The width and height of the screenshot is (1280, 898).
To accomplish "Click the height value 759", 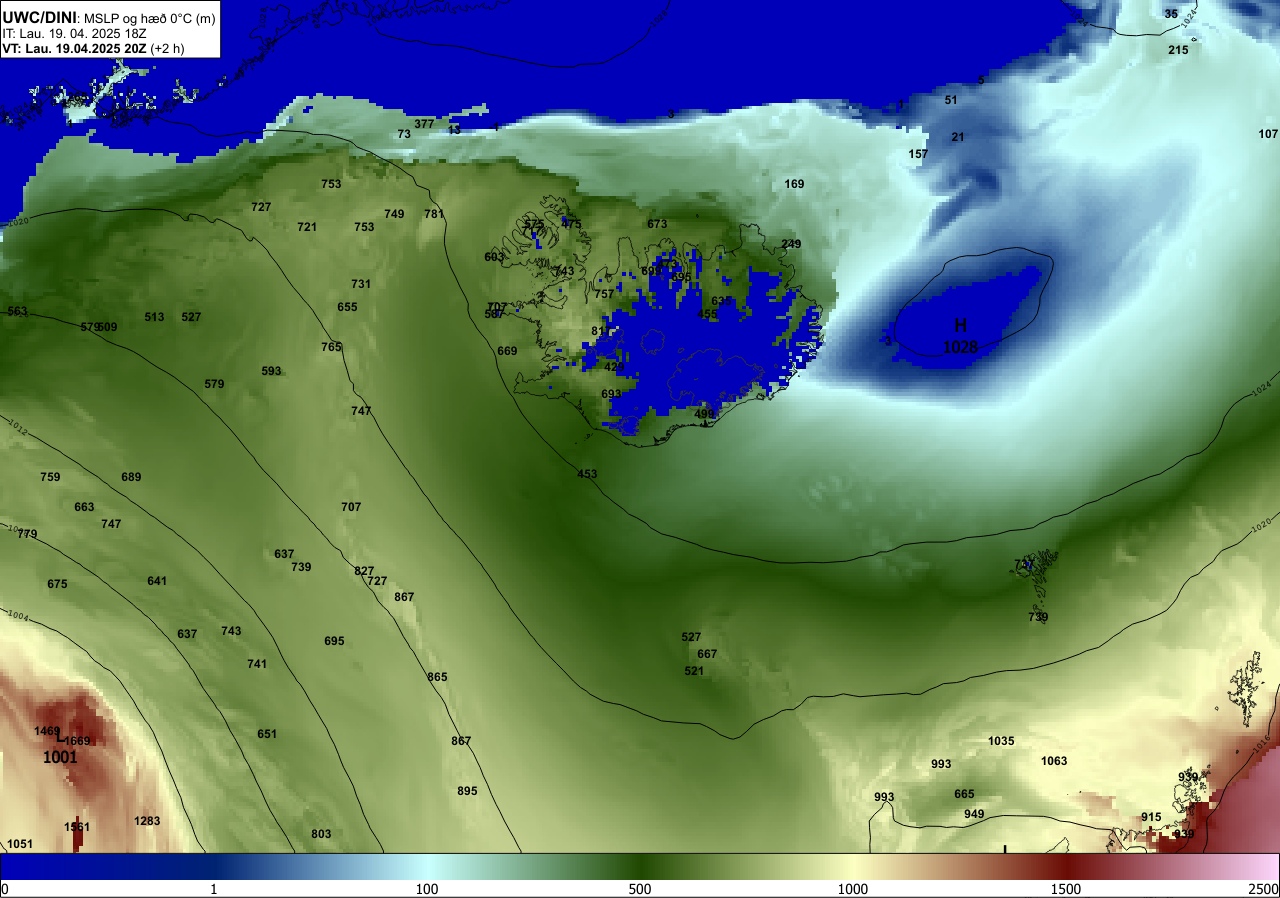I will coord(50,477).
